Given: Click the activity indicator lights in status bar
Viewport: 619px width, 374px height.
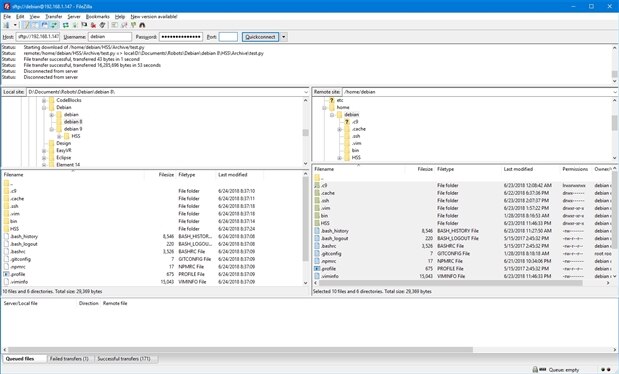Looking at the screenshot, I should (606, 370).
